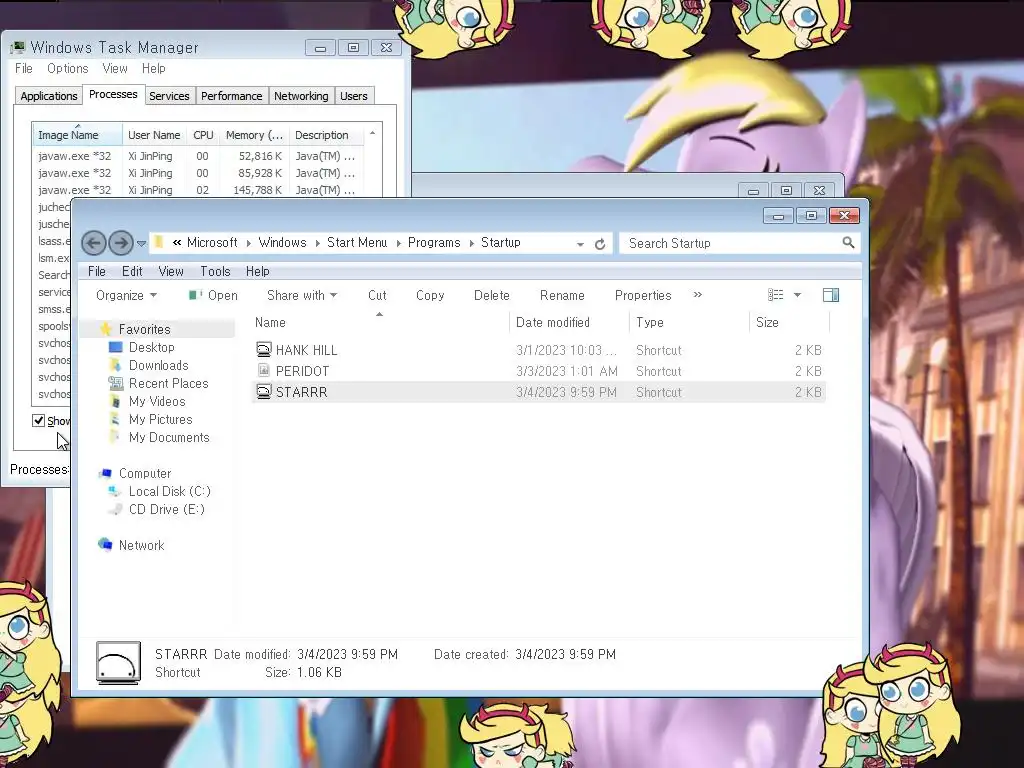Select Computer in navigation pane
Screen dimensions: 1024x768
[x=144, y=473]
